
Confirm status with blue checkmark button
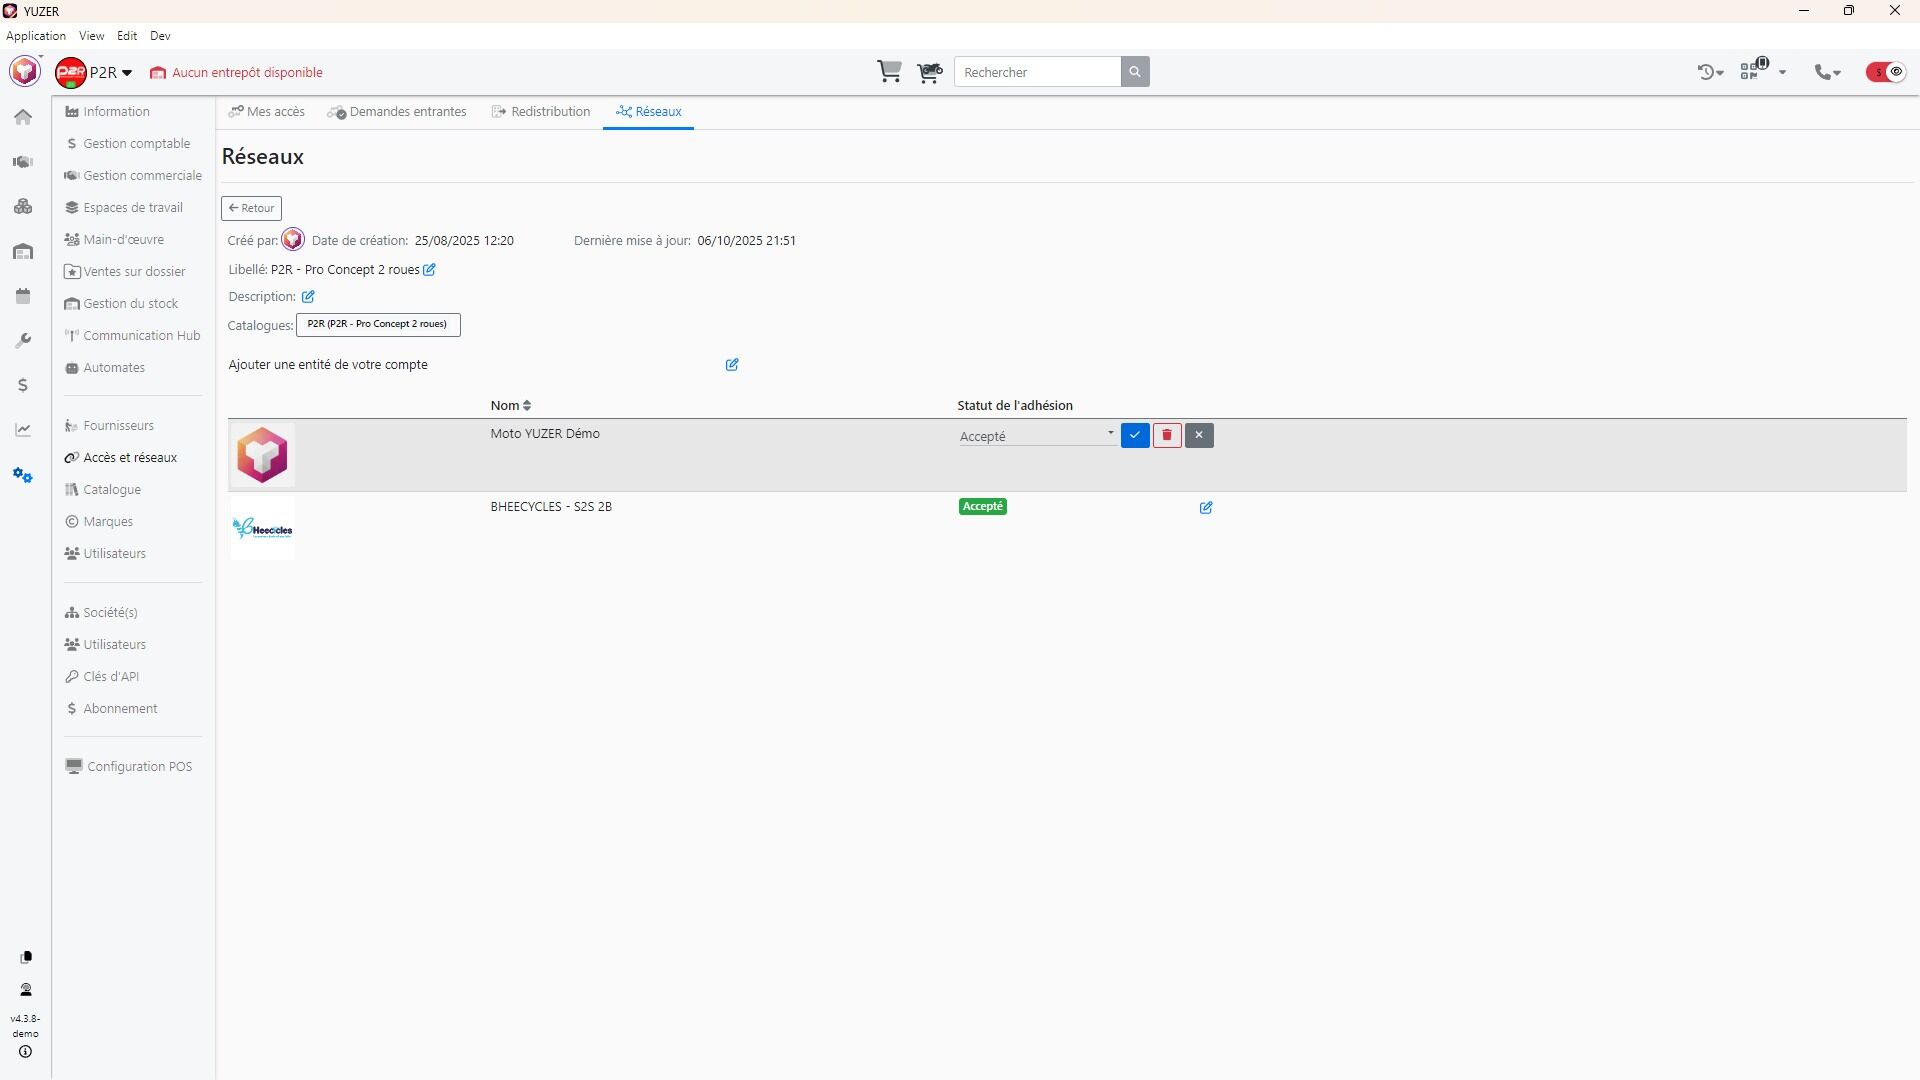(1135, 435)
